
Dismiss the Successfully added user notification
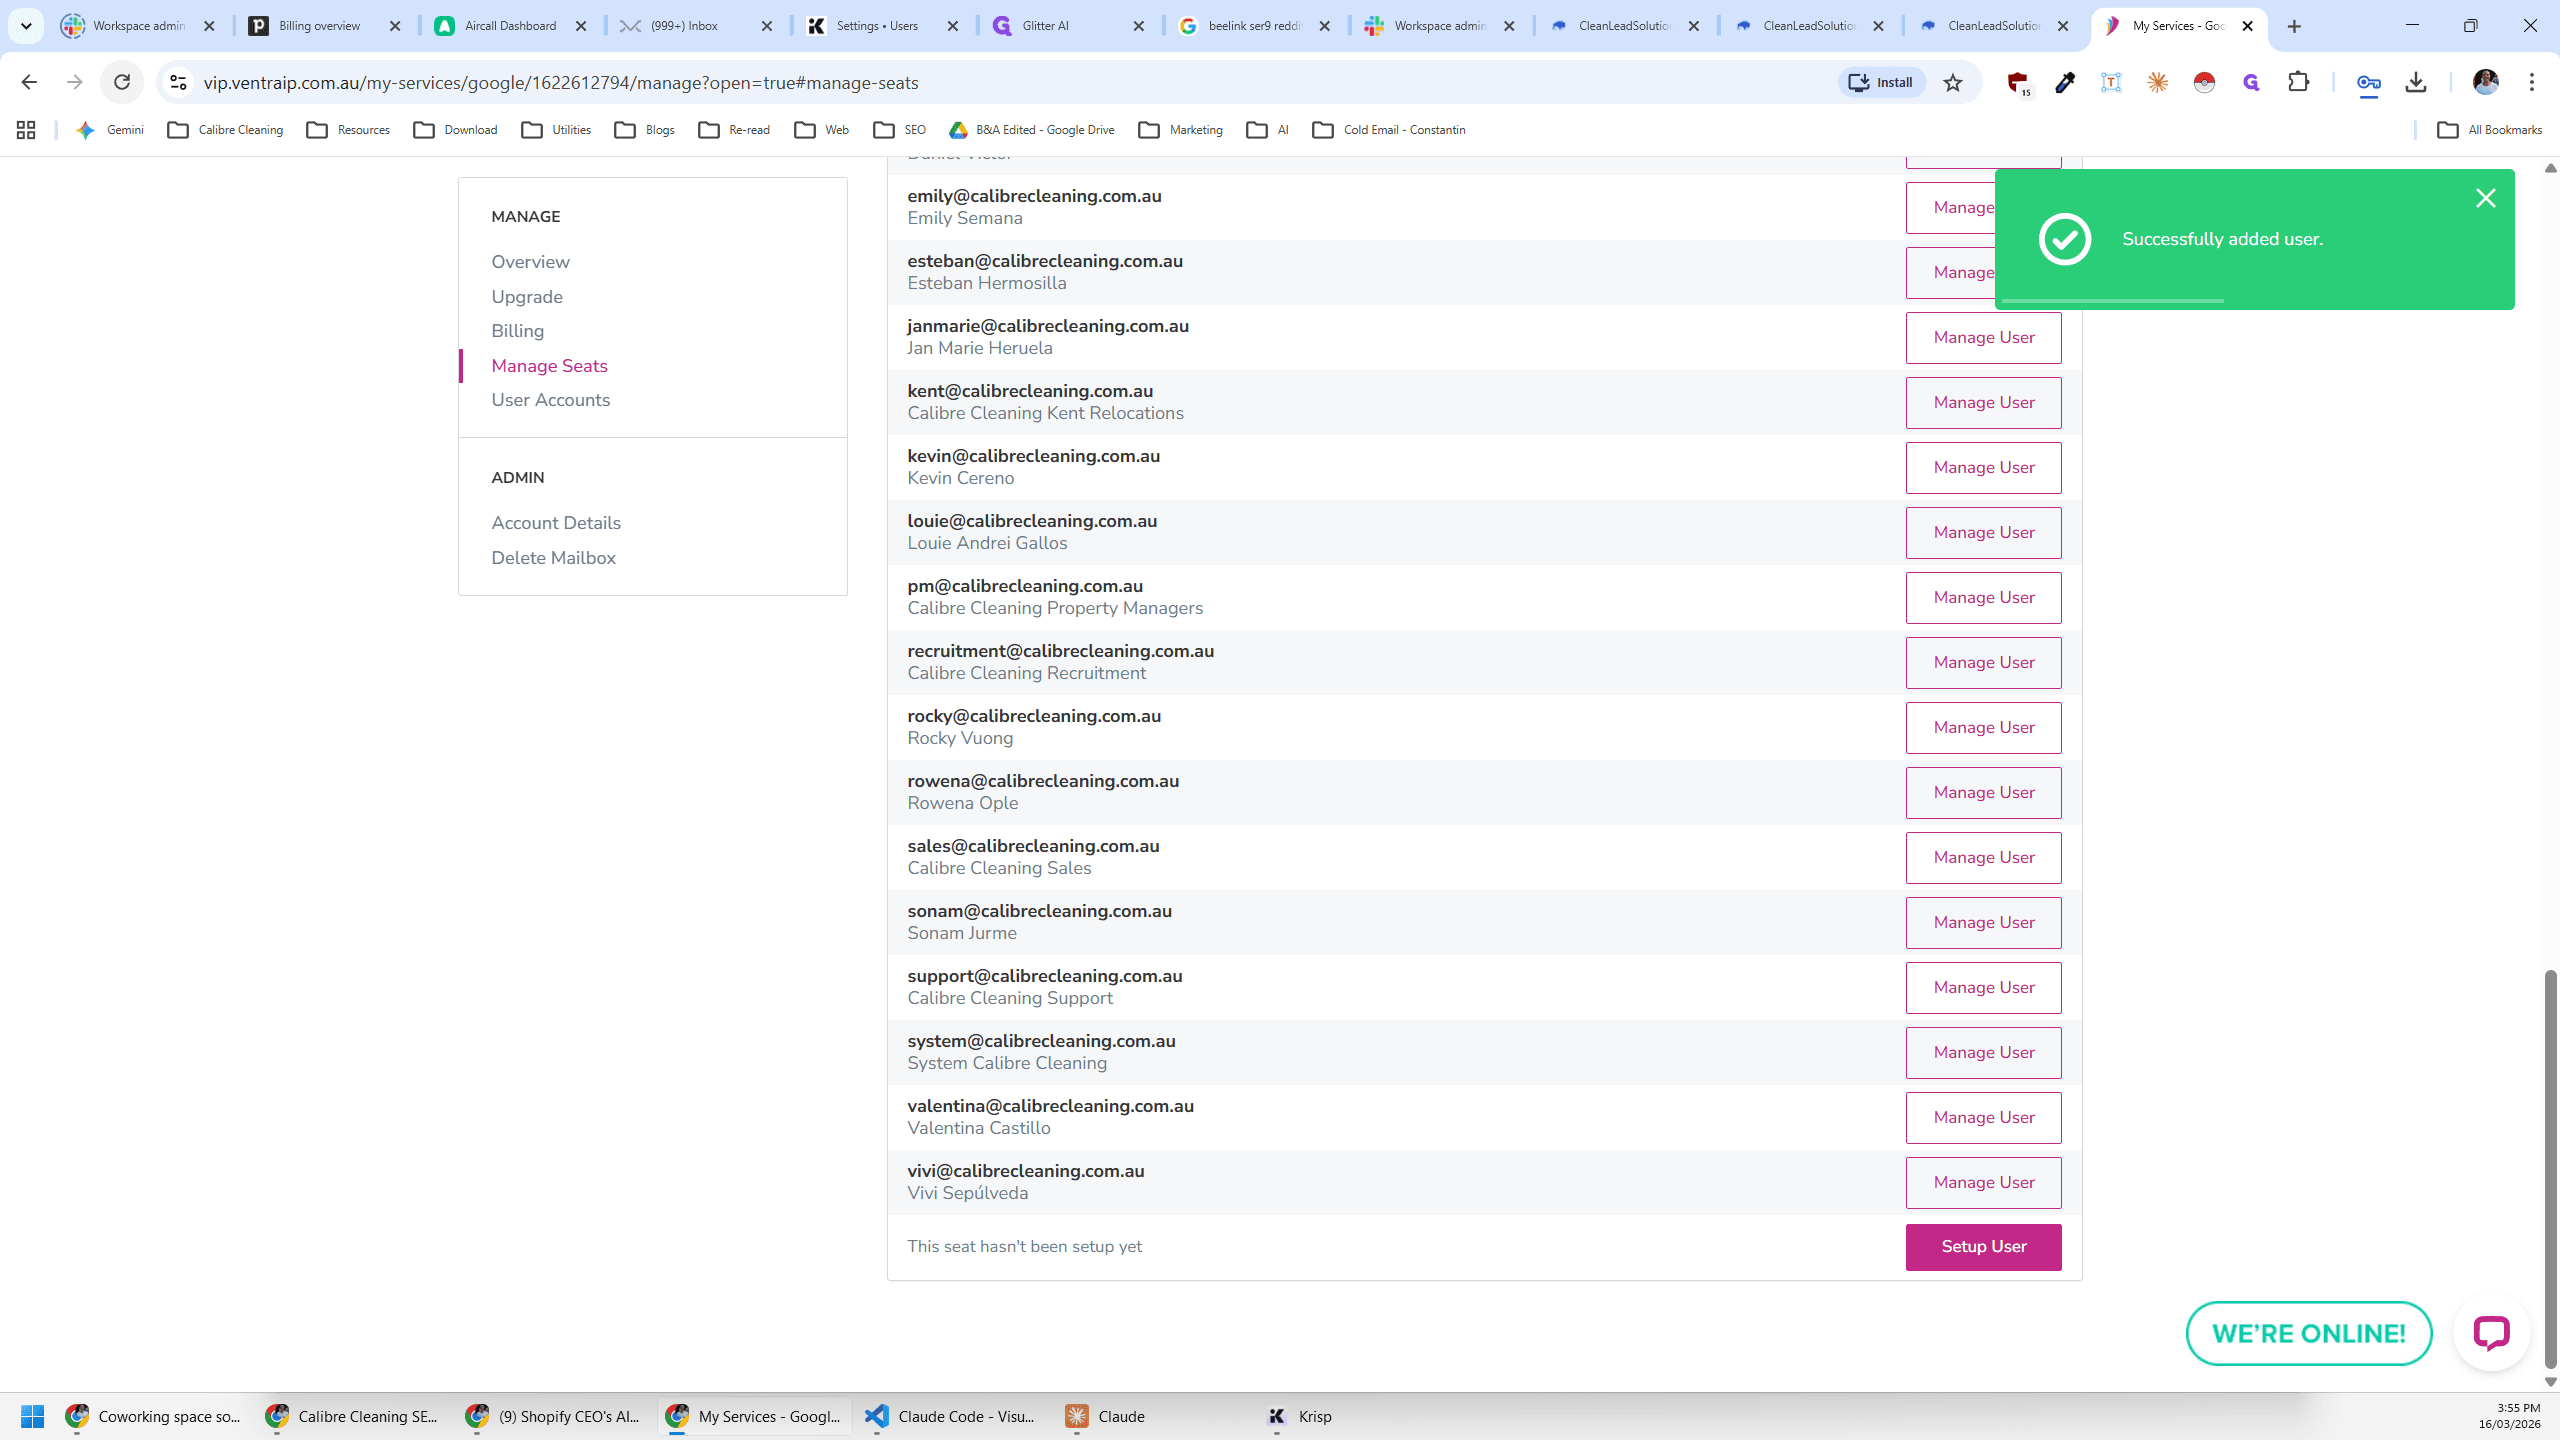point(2485,198)
